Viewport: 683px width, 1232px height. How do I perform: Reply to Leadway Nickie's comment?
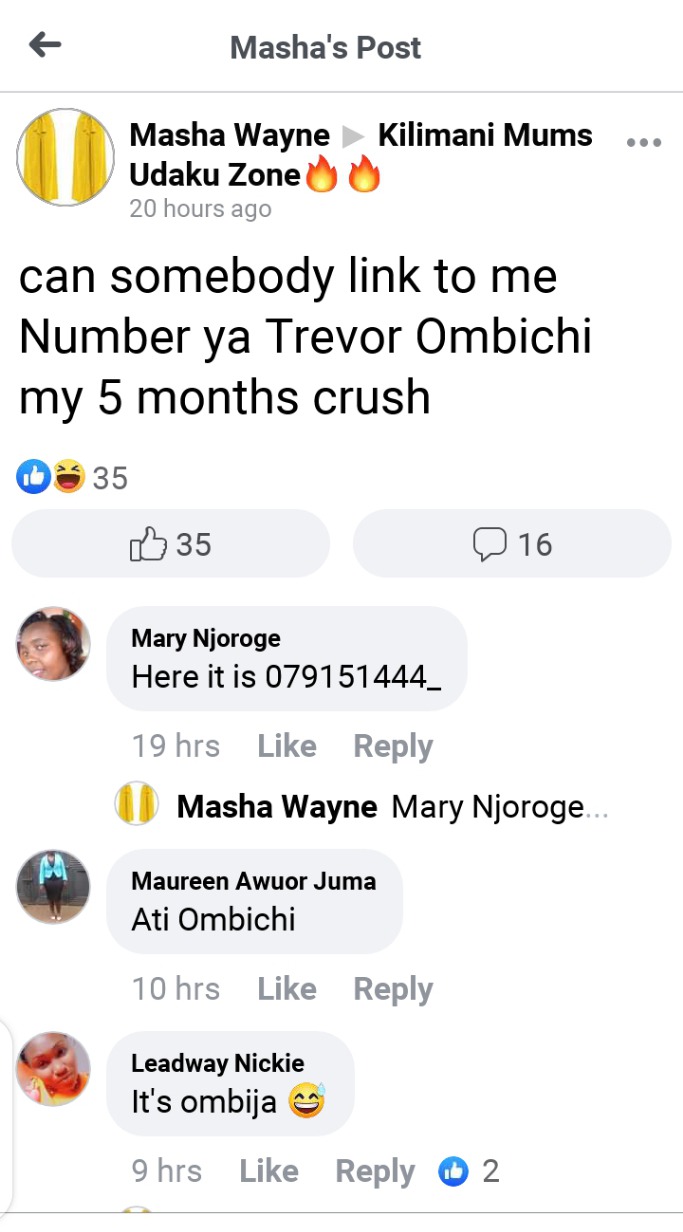375,1172
